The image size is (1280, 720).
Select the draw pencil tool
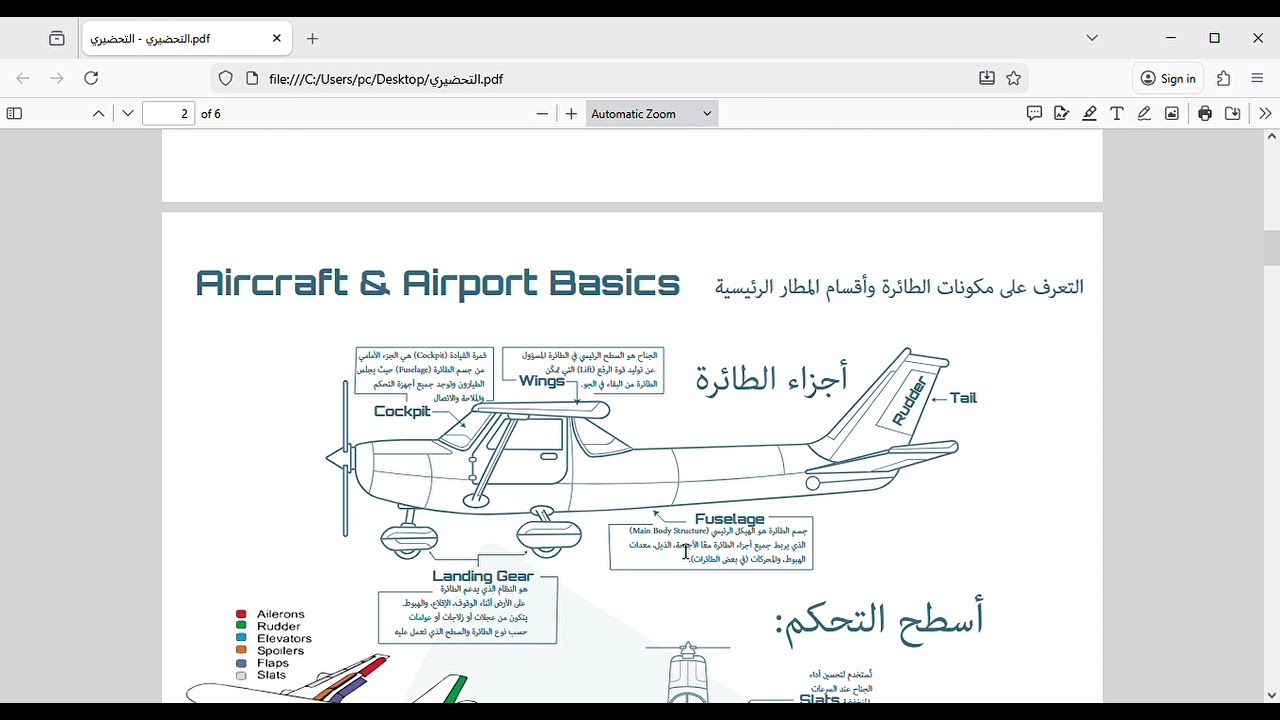pos(1145,114)
